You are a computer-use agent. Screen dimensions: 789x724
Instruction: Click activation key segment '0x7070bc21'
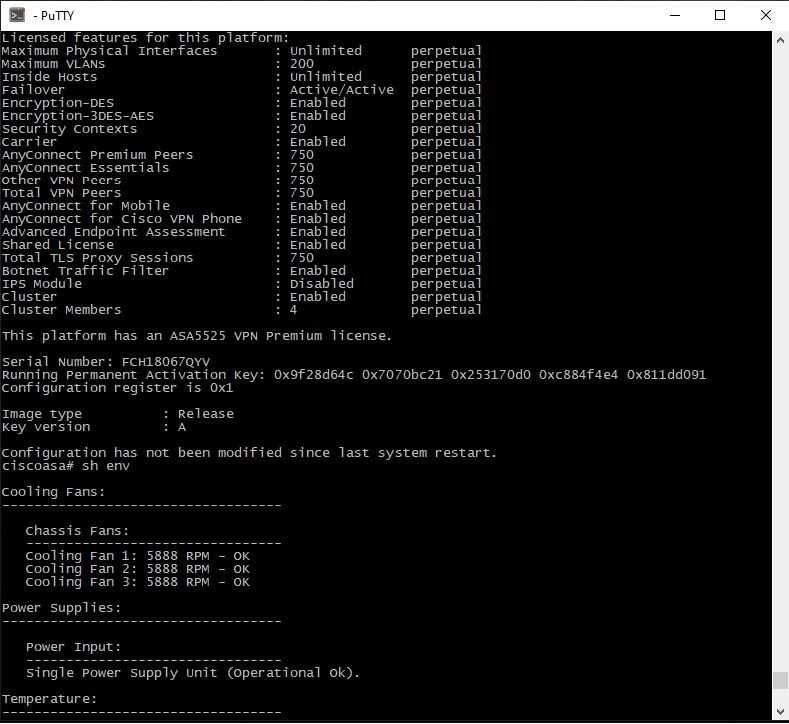point(402,375)
